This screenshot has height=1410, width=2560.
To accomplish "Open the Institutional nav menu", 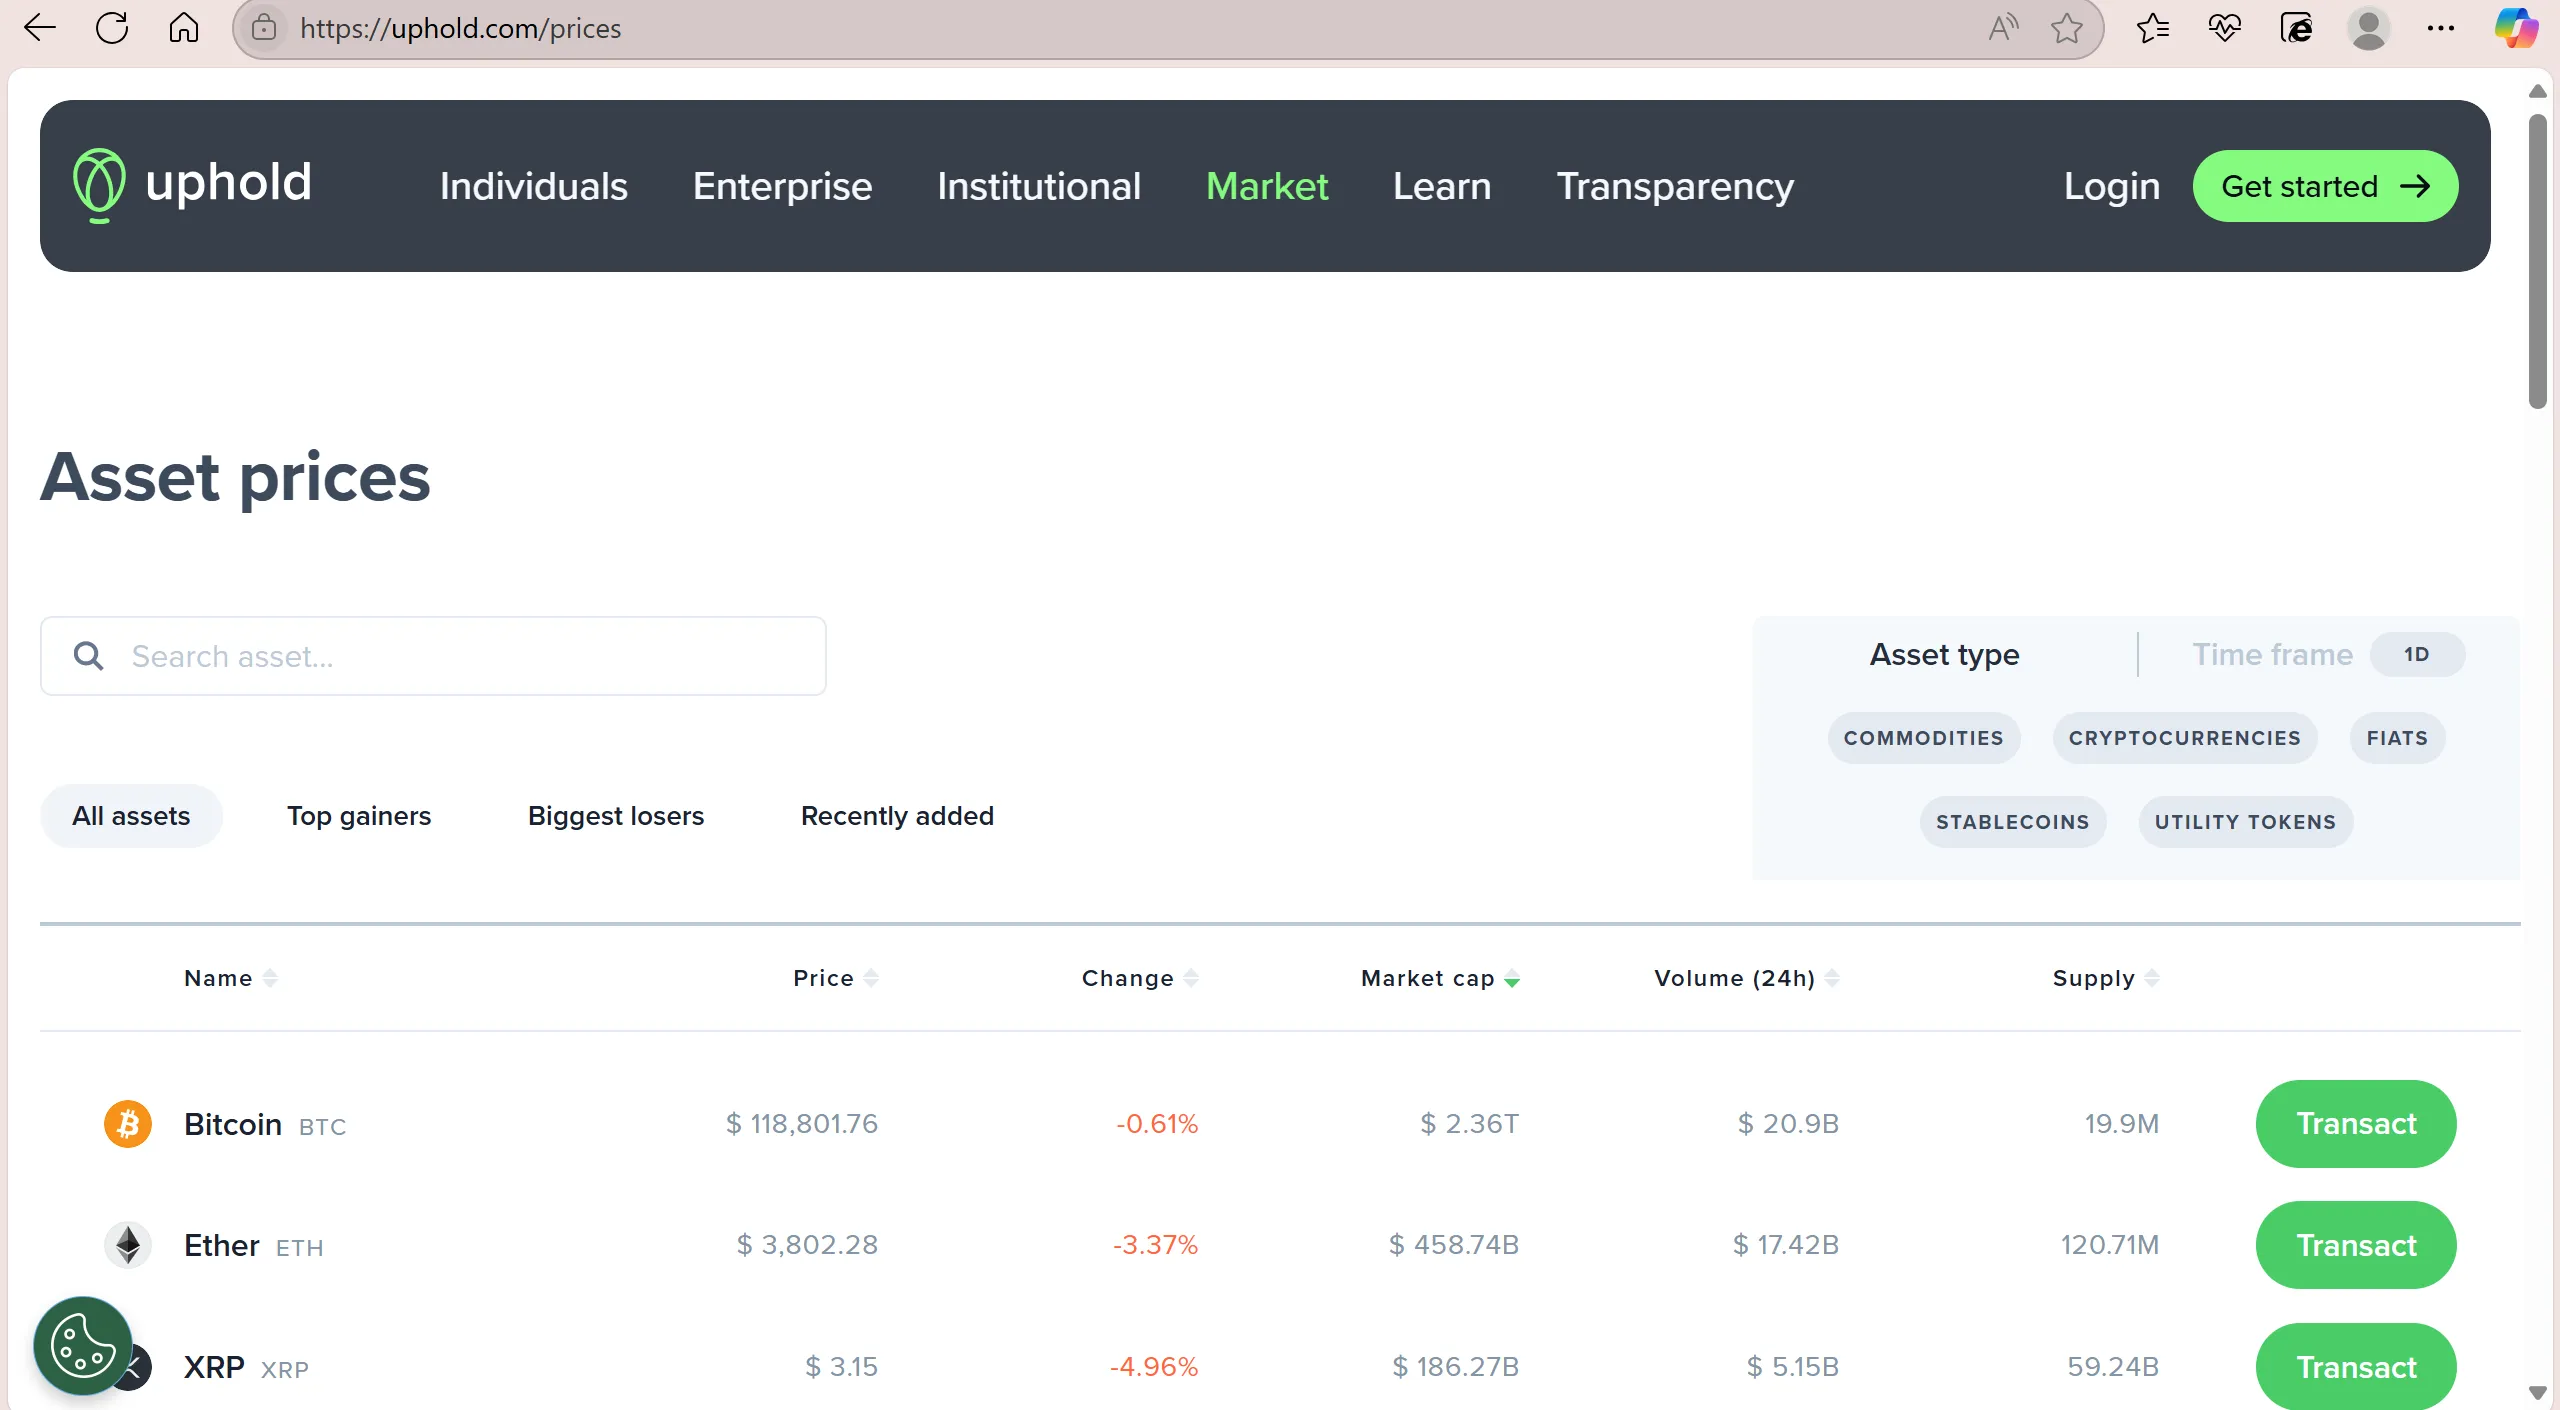I will [1039, 186].
